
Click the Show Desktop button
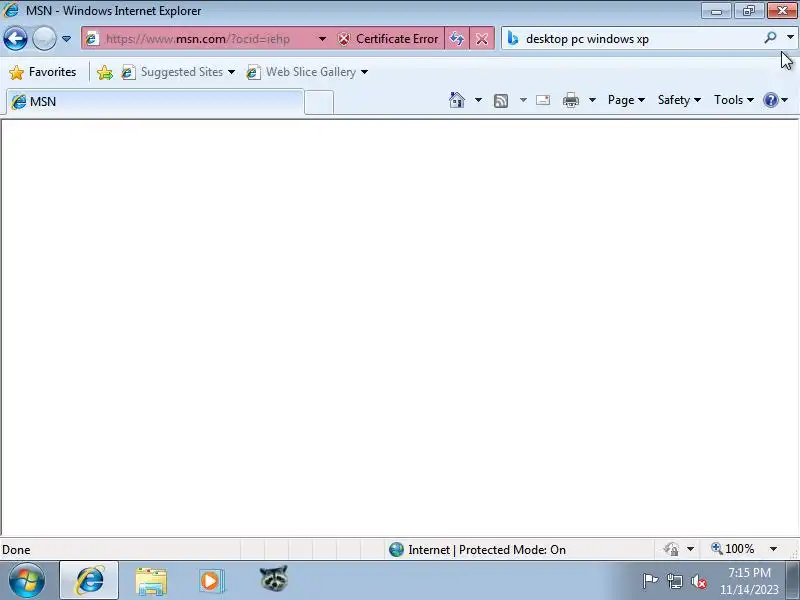[793, 581]
